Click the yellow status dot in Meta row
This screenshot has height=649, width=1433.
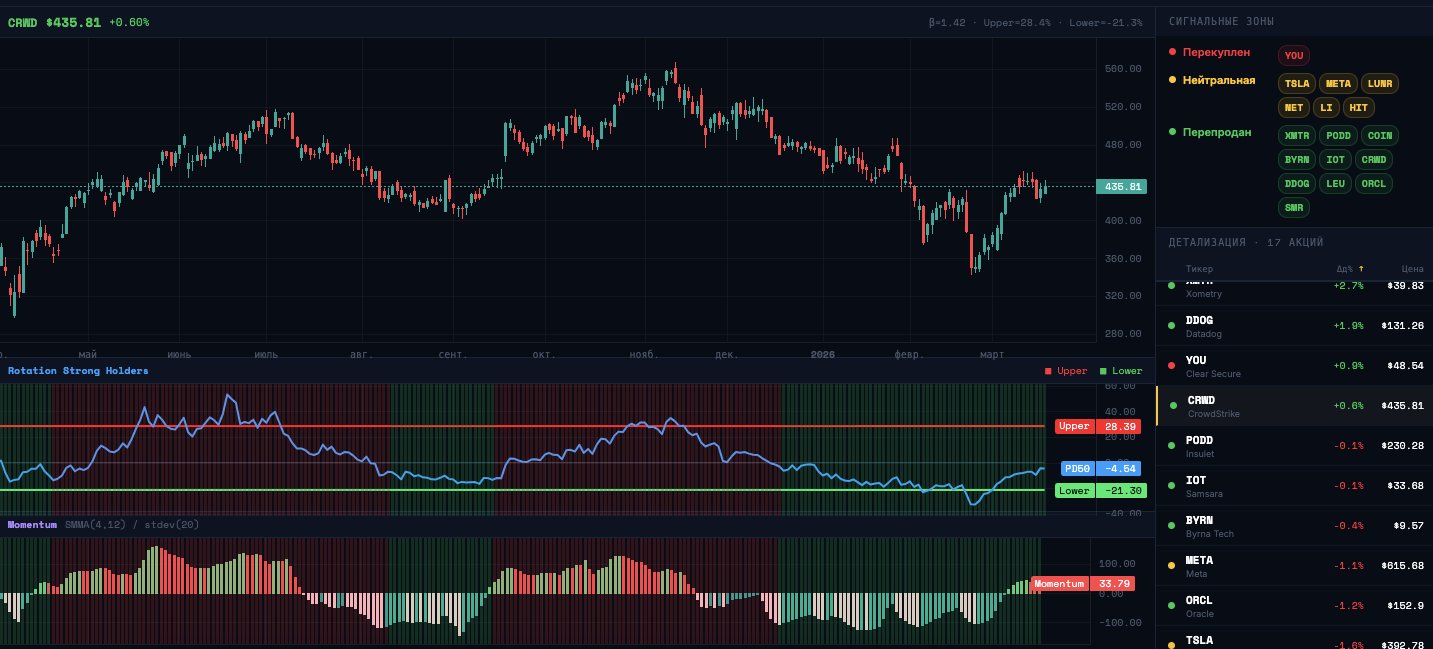pyautogui.click(x=1171, y=566)
